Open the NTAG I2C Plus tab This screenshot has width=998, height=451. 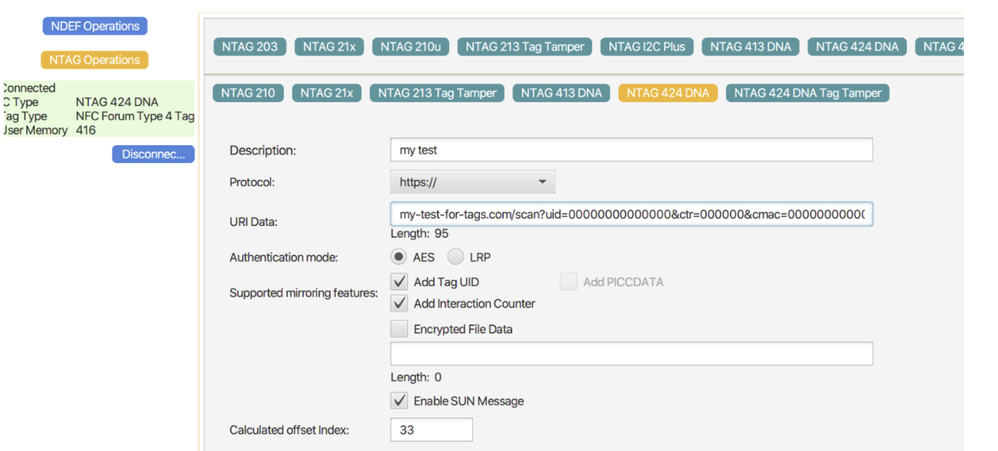pos(647,47)
